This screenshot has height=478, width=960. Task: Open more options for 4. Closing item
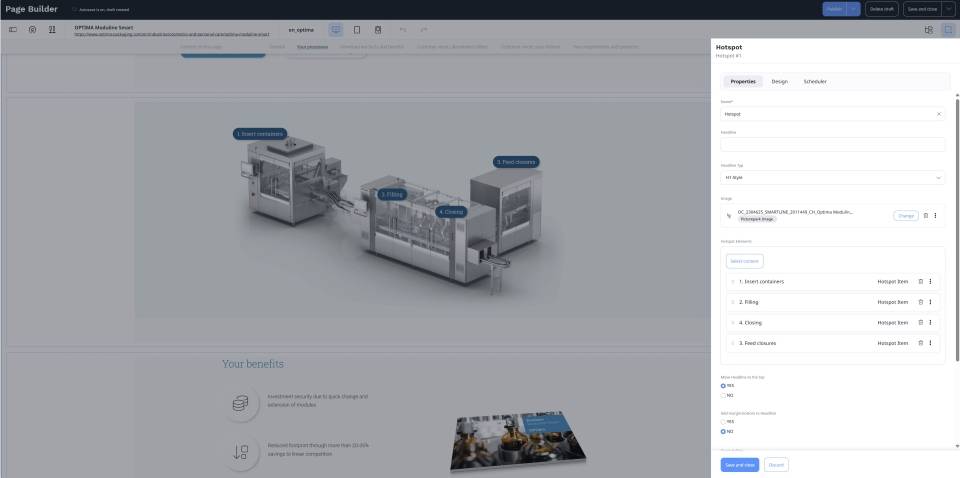pos(931,323)
